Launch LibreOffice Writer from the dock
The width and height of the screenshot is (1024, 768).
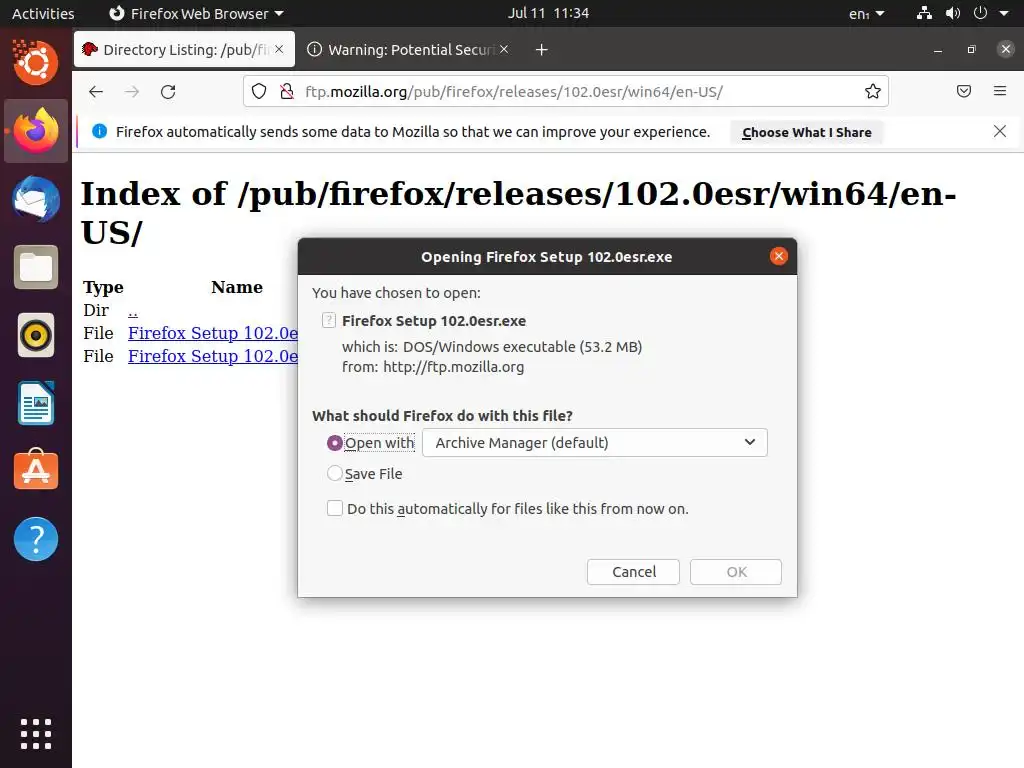(35, 404)
